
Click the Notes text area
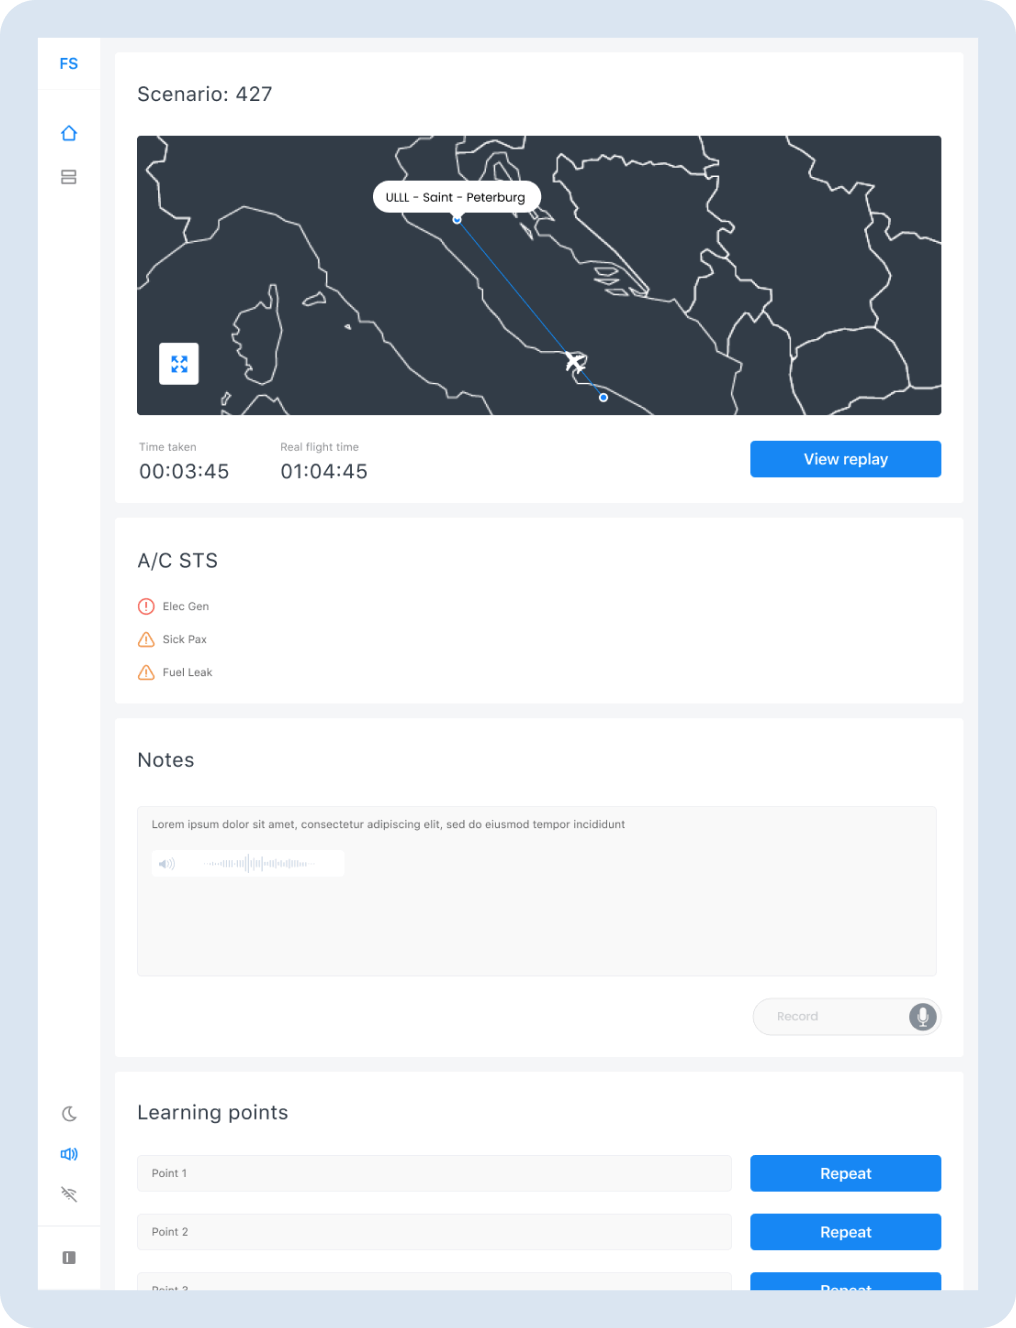click(537, 891)
